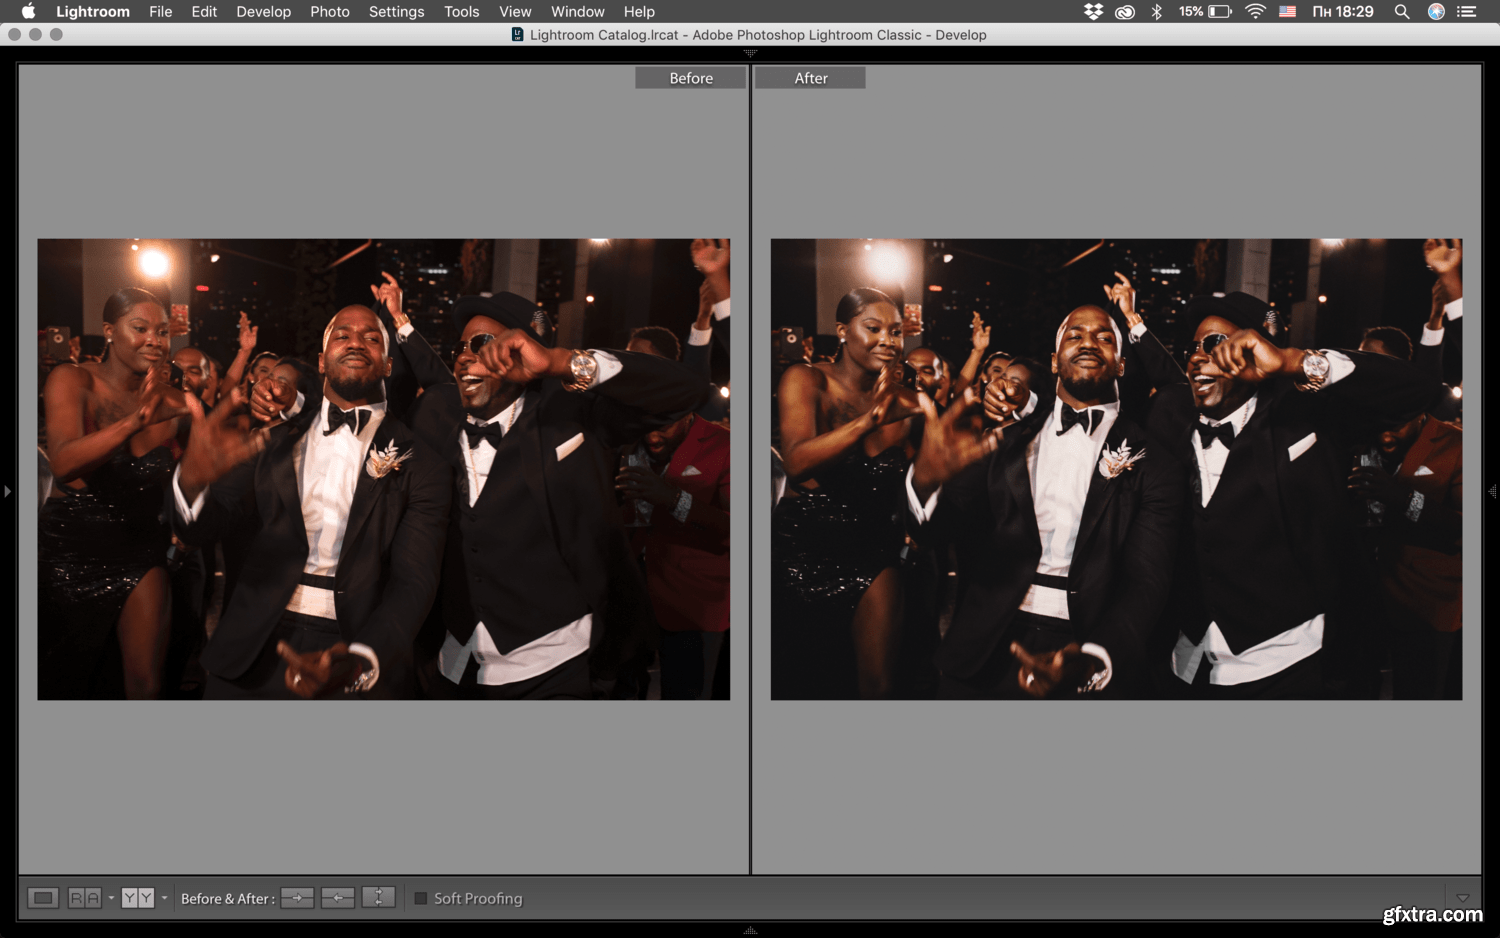Screen dimensions: 1500x938
Task: Show top Module Picker panel
Action: coord(750,53)
